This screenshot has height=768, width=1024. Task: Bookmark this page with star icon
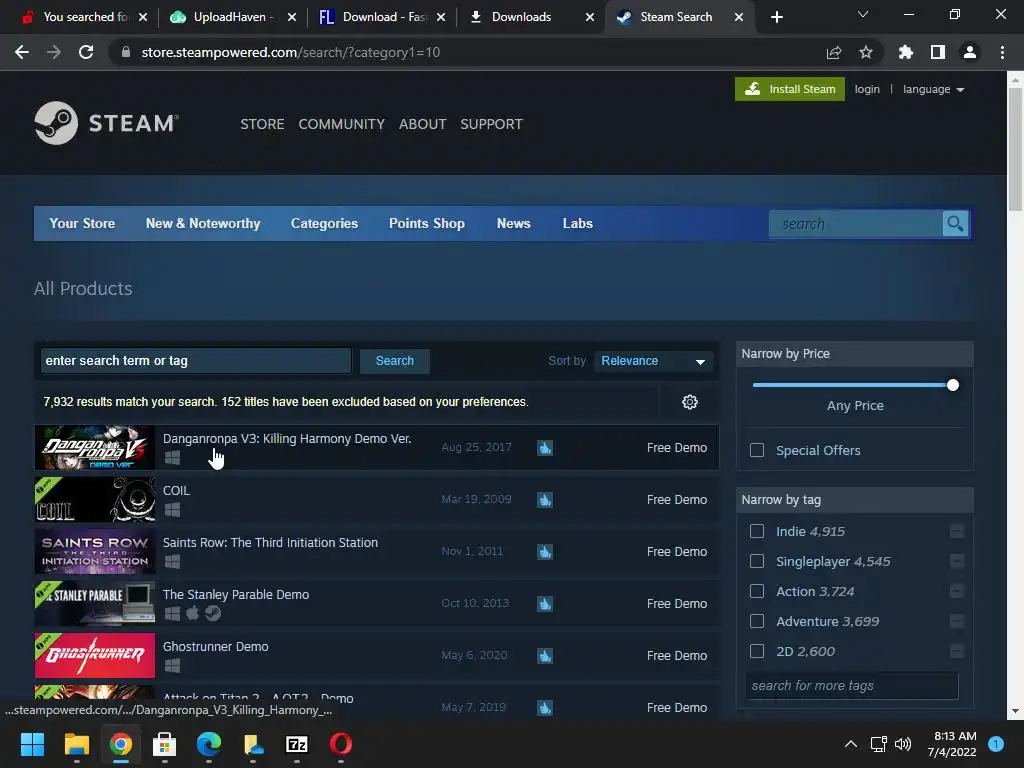866,52
